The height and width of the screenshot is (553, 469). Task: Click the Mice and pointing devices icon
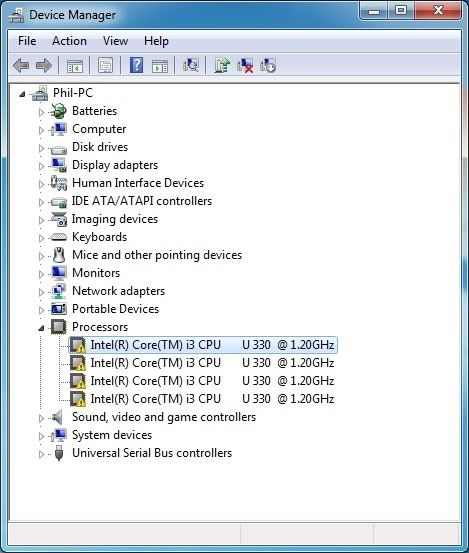59,255
